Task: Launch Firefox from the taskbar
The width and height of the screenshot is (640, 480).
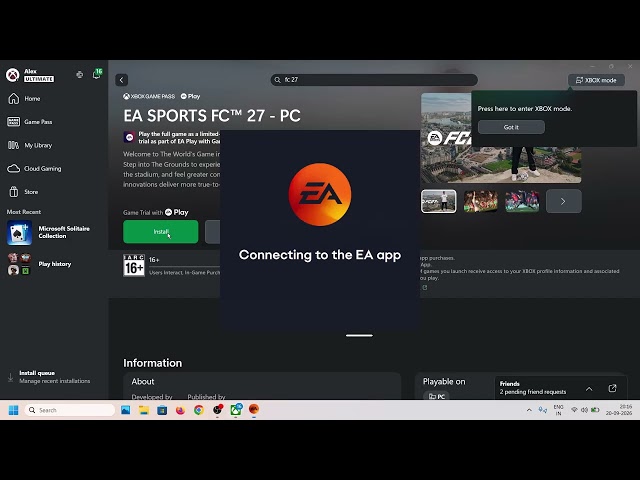Action: (180, 410)
